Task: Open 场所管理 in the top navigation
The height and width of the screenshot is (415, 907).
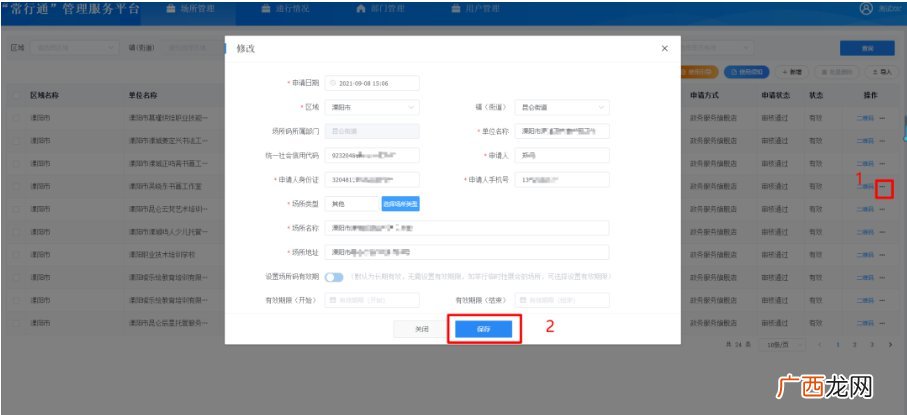Action: [x=190, y=9]
